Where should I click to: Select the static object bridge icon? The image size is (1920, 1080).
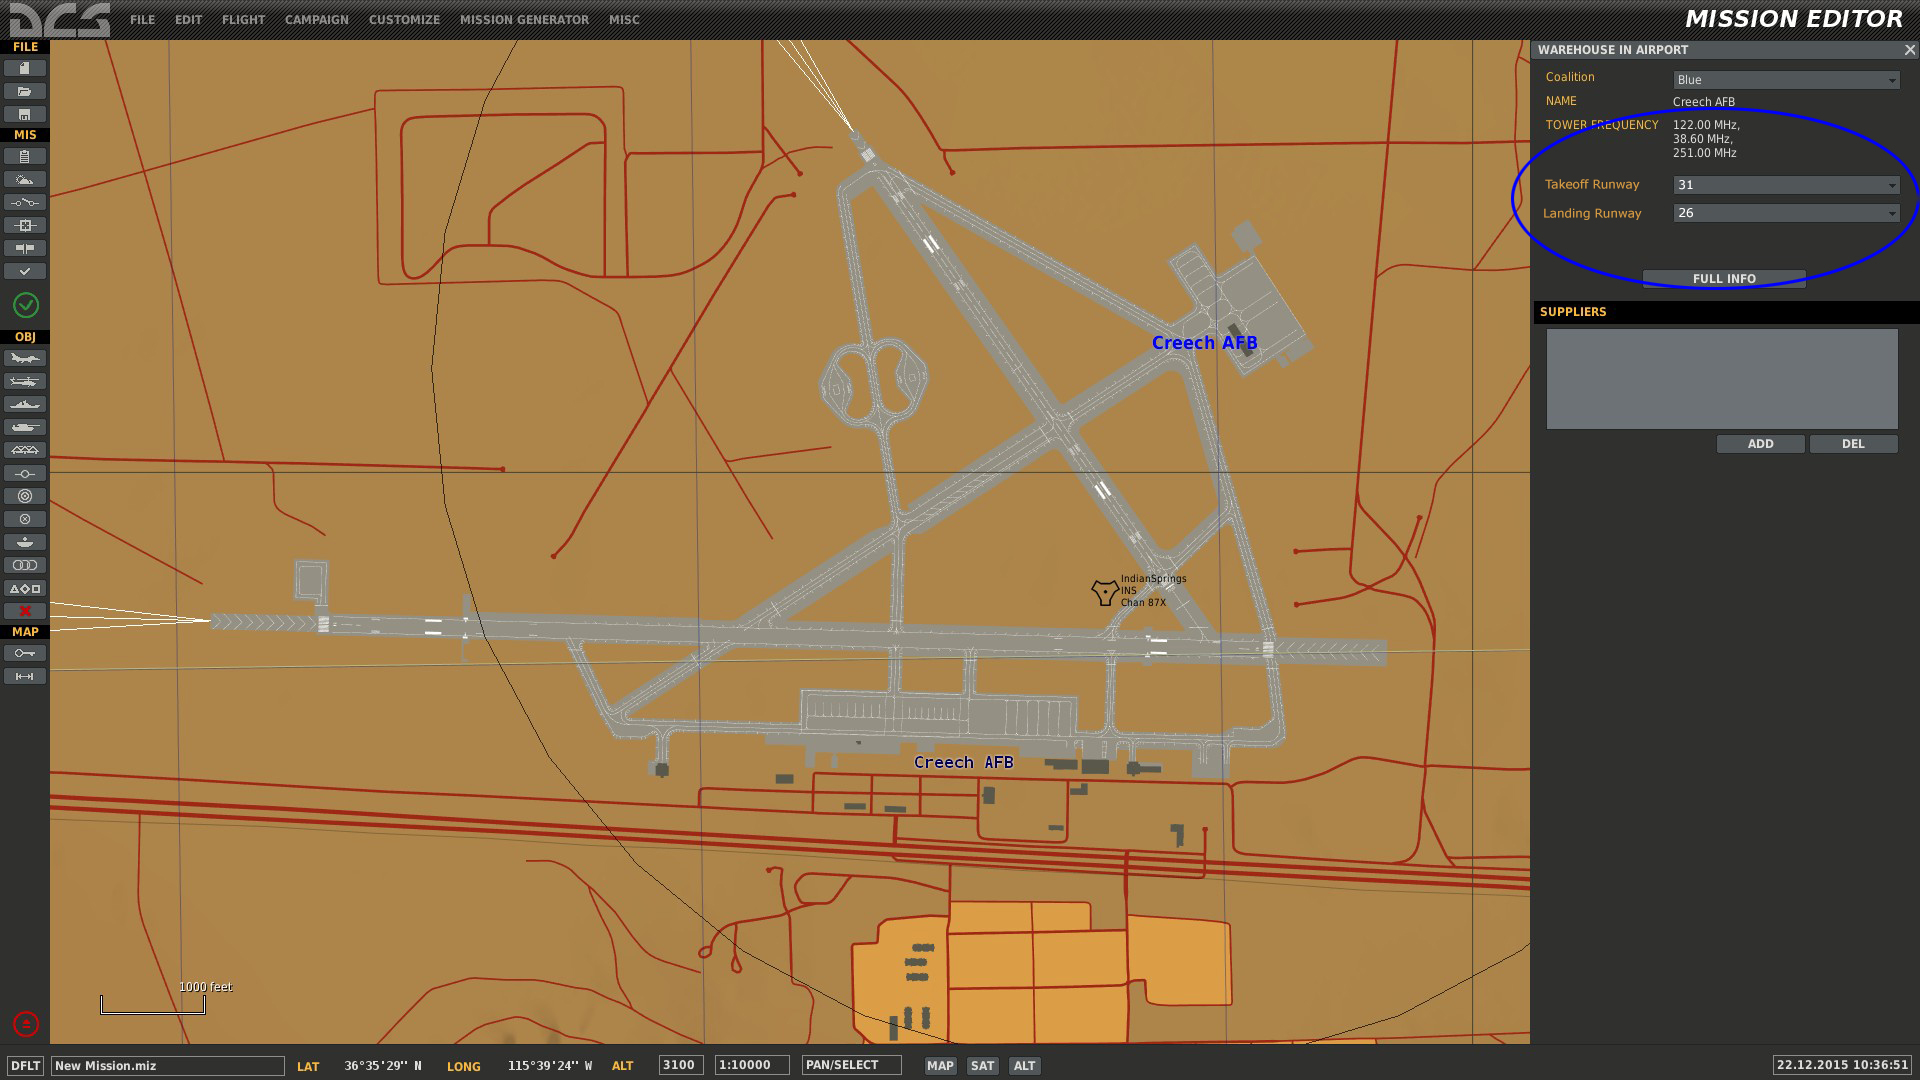tap(25, 450)
